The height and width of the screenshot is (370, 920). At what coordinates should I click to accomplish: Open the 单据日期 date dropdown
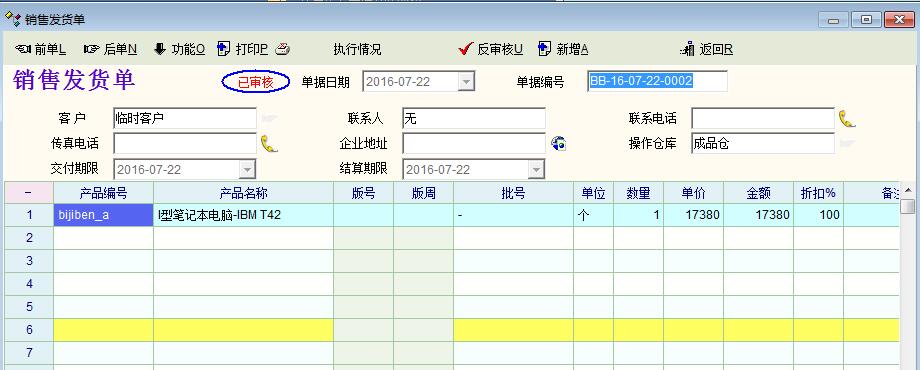point(466,82)
